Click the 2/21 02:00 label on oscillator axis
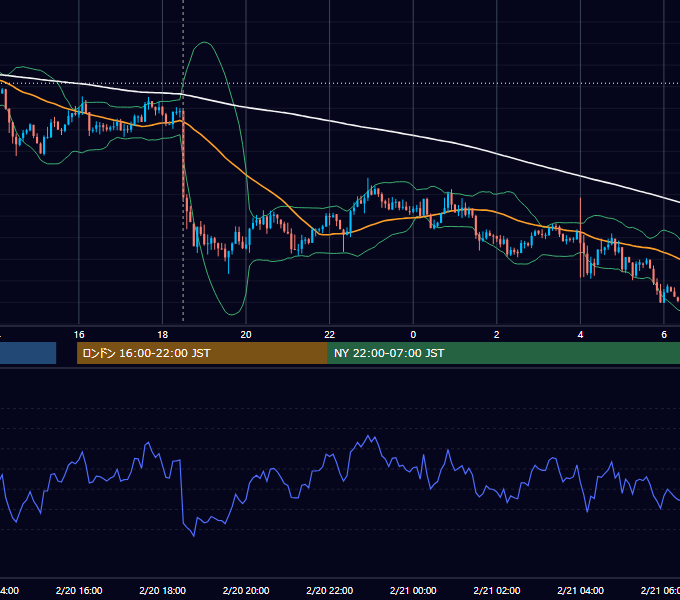The height and width of the screenshot is (600, 680). point(497,590)
